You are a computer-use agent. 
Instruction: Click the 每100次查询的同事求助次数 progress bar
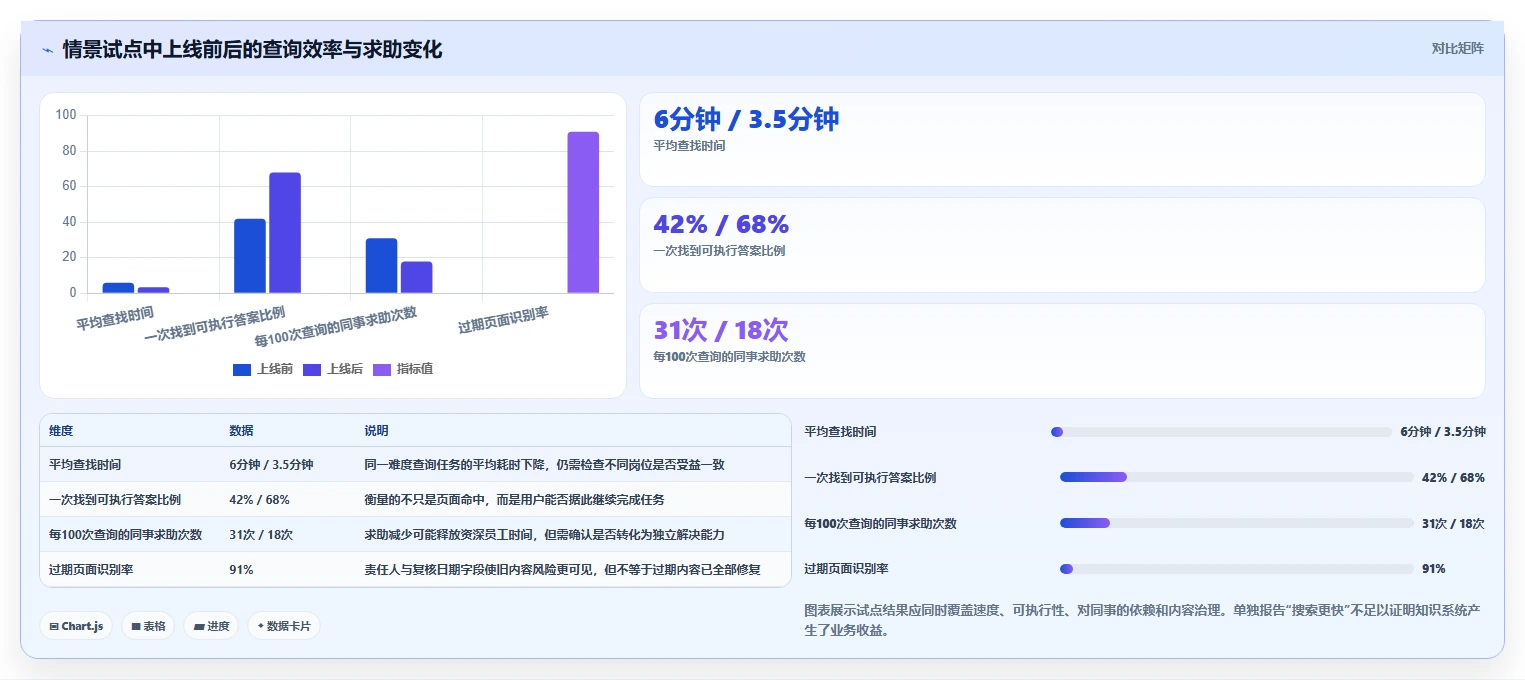coord(1237,523)
